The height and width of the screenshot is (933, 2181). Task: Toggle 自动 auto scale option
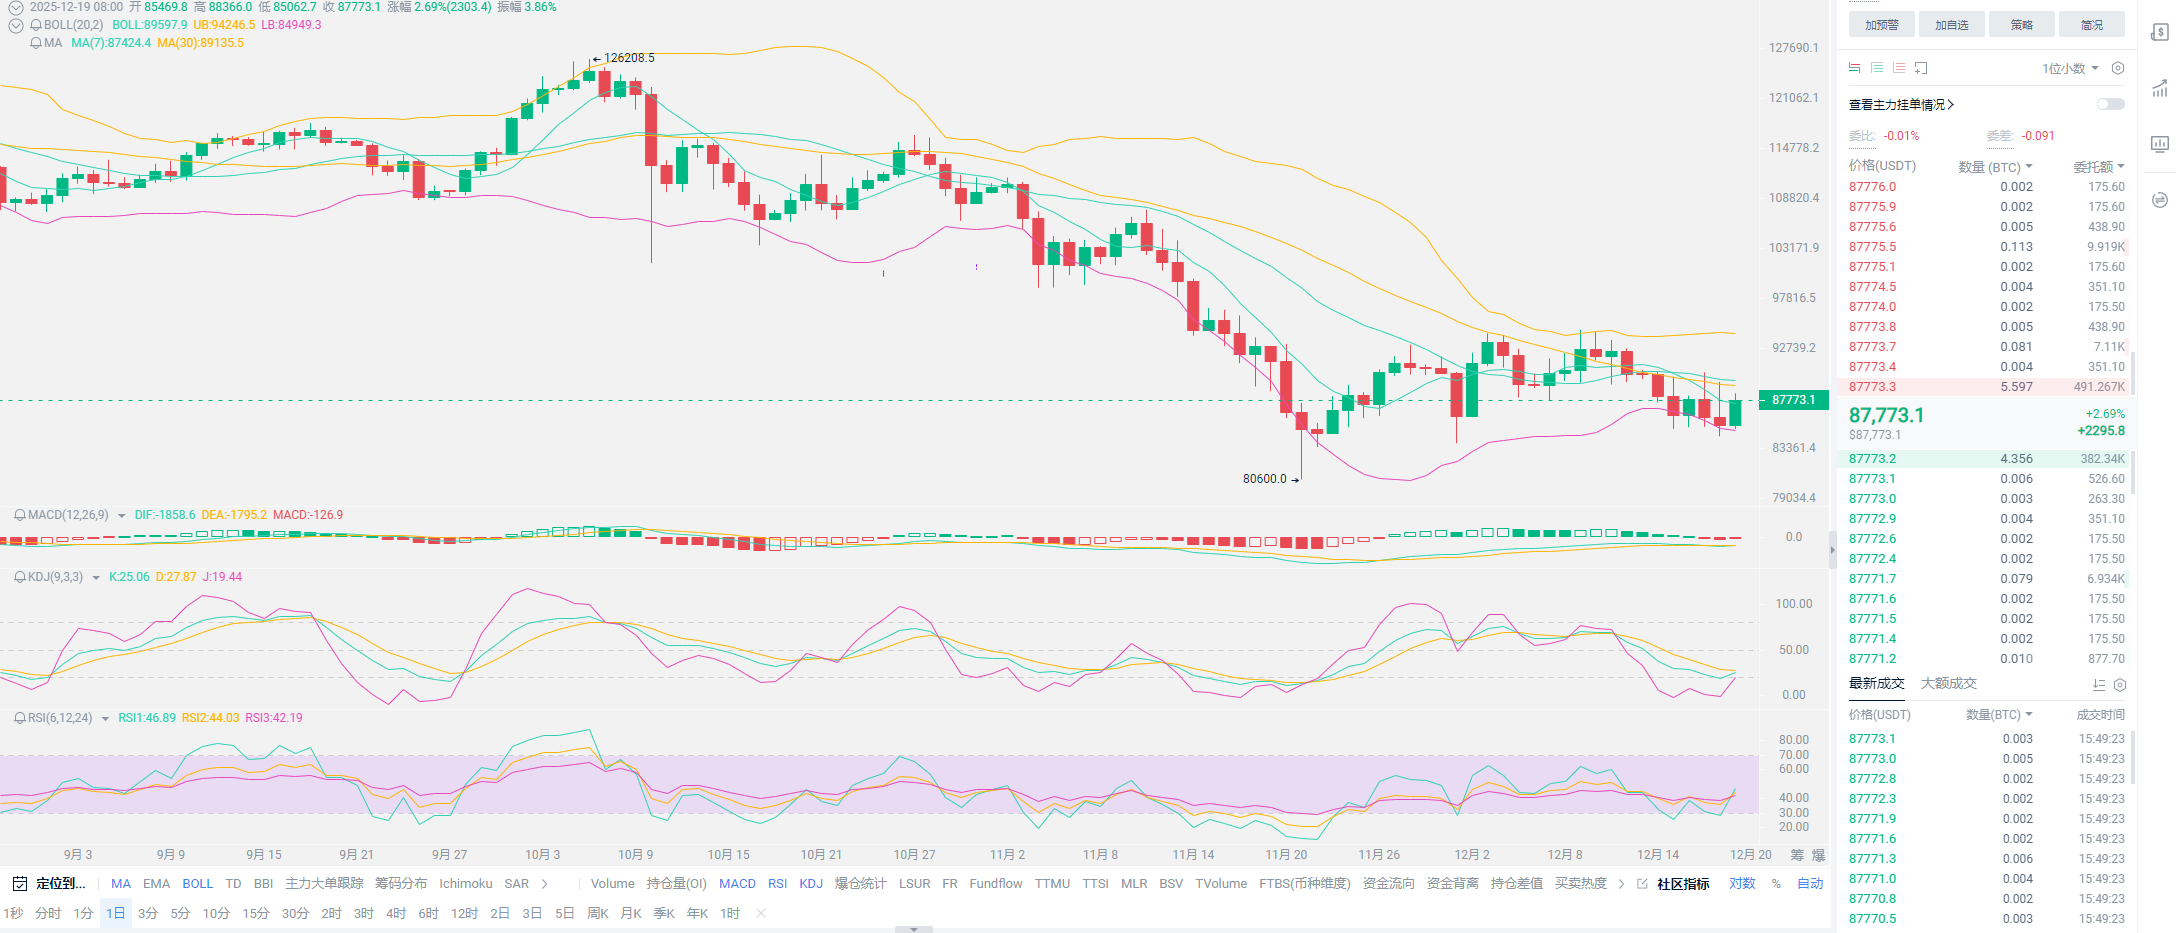click(1810, 884)
